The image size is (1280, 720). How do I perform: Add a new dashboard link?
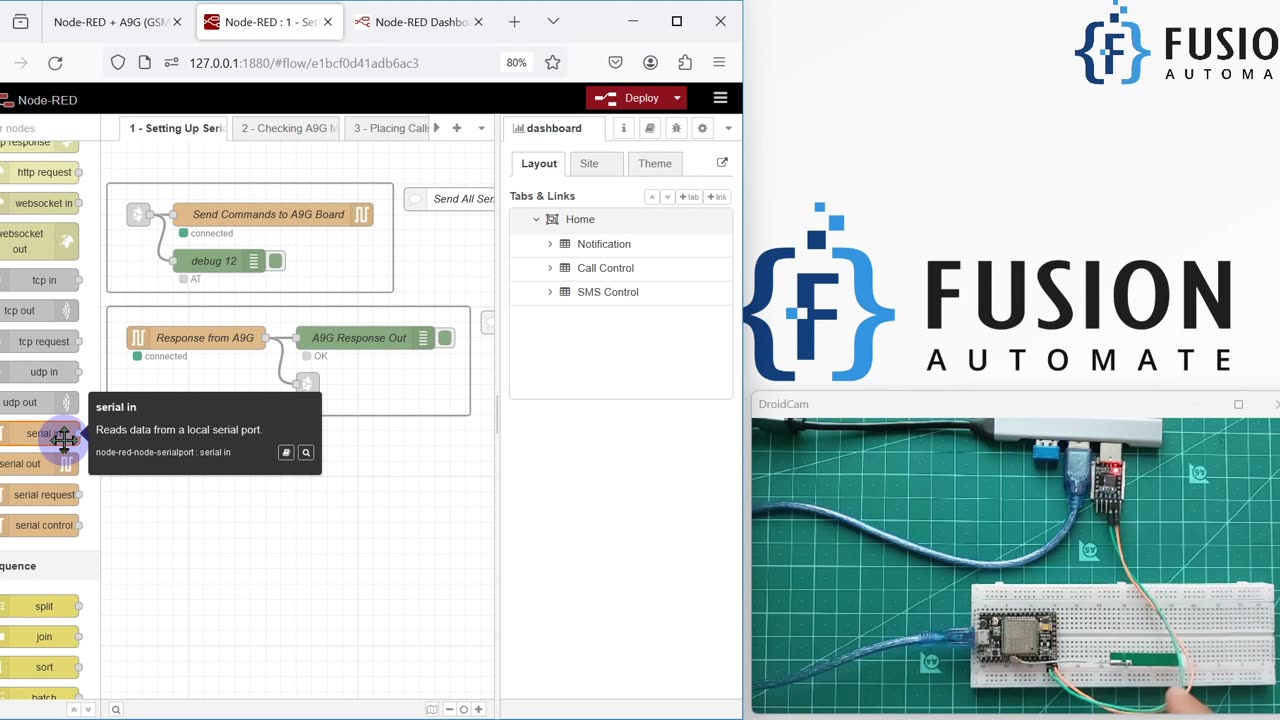click(x=717, y=197)
